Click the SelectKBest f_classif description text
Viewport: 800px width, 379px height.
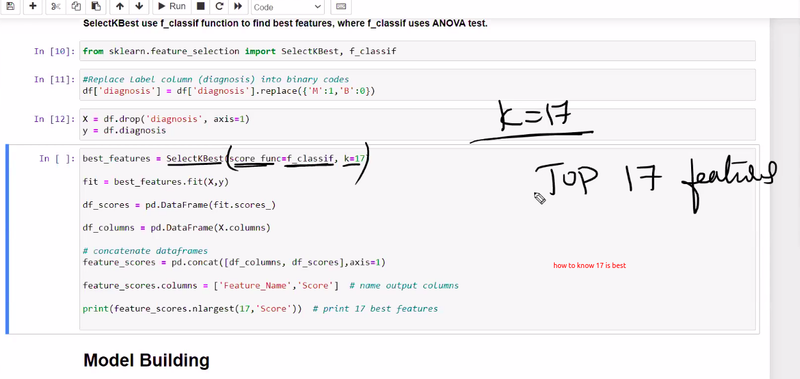tap(286, 23)
